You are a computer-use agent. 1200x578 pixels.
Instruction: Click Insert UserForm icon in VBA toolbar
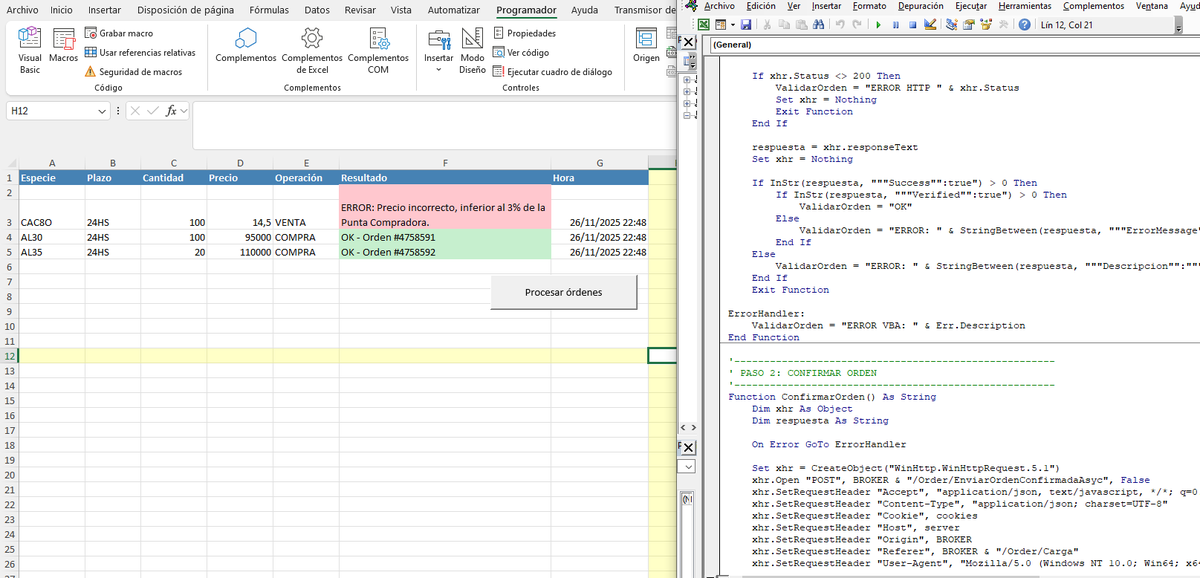[720, 24]
